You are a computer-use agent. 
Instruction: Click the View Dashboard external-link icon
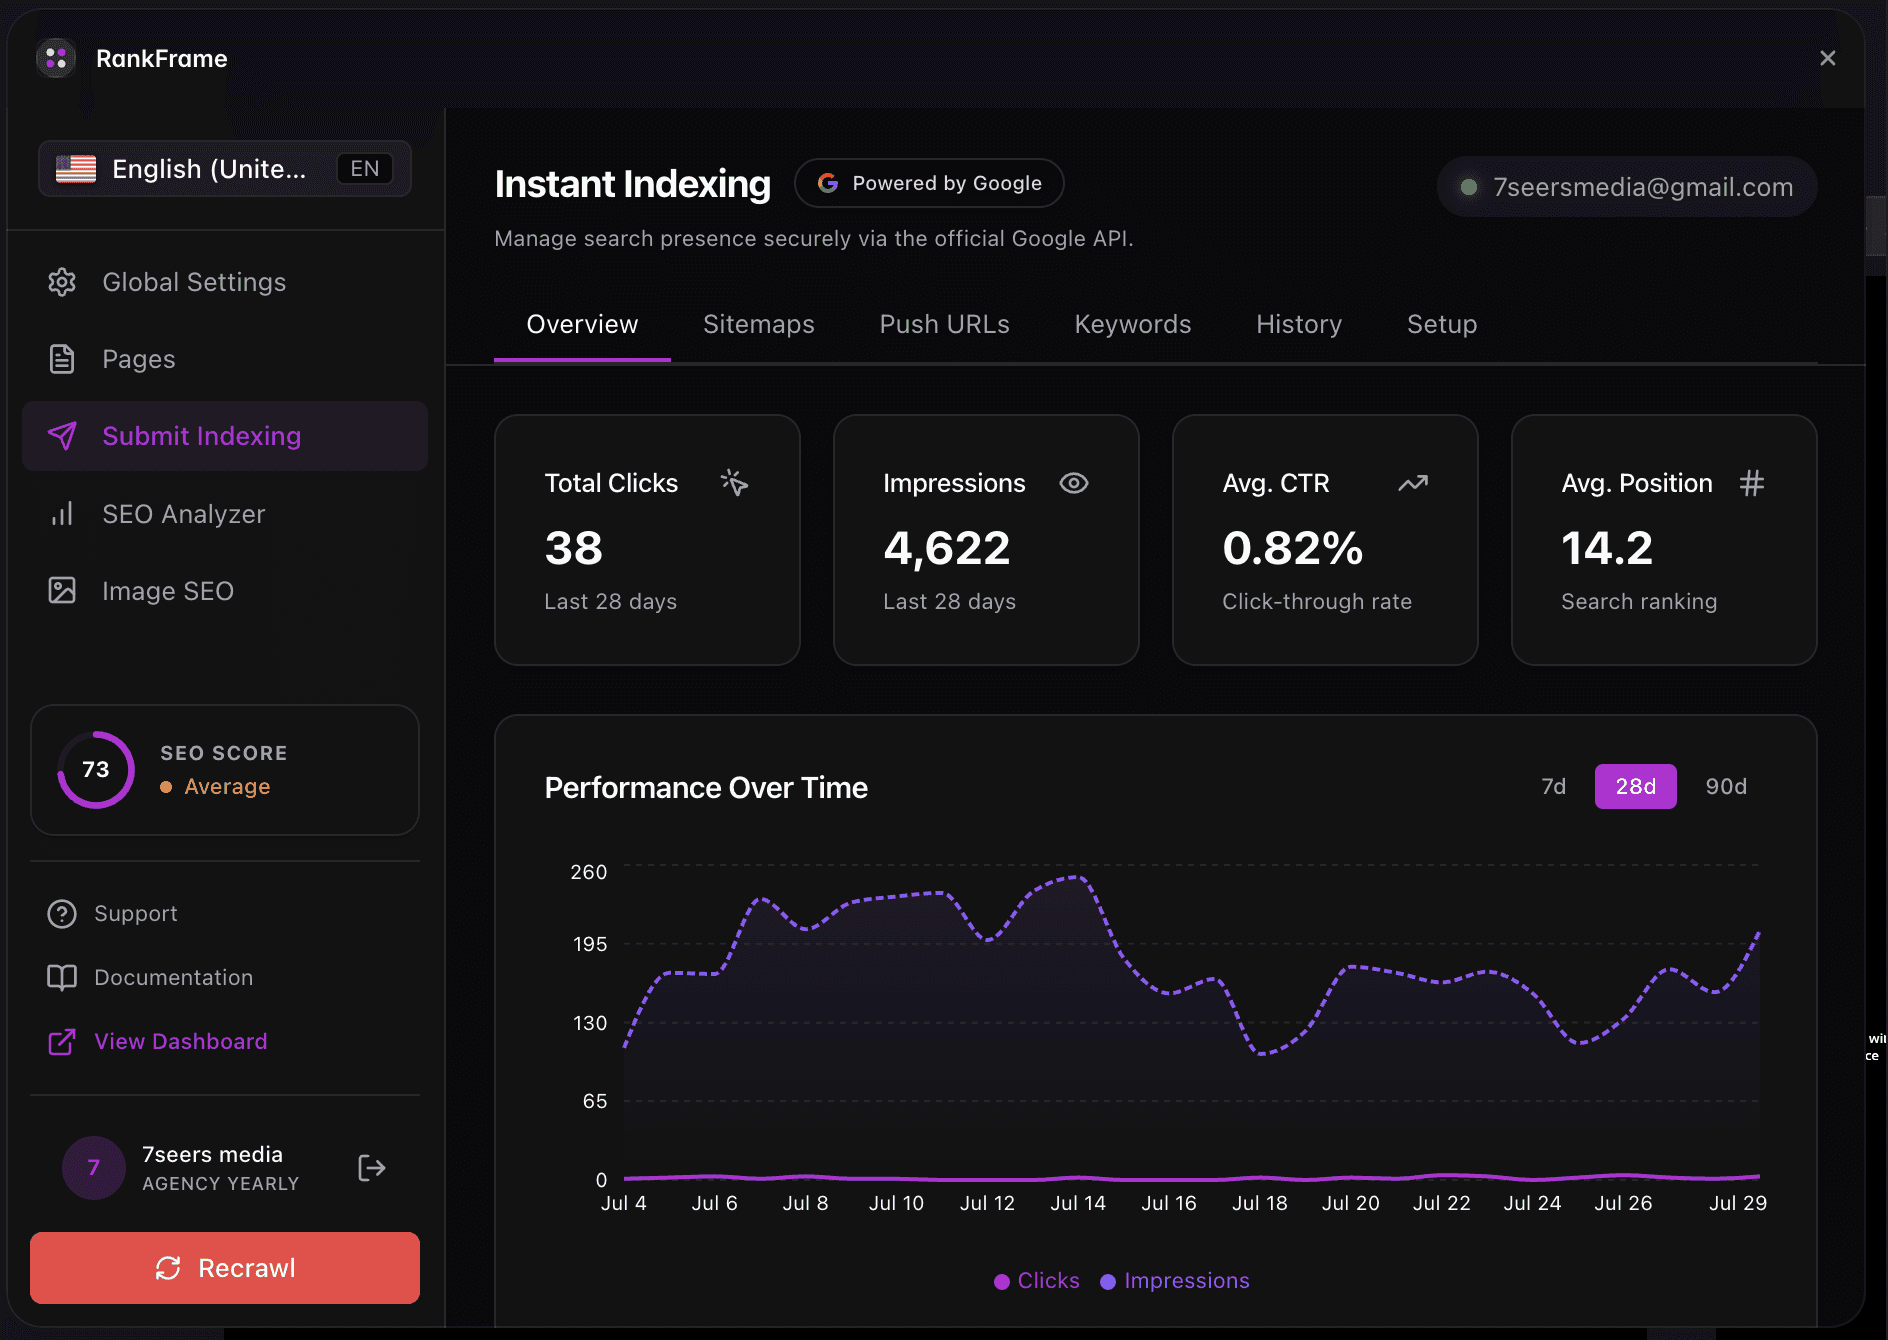coord(62,1042)
